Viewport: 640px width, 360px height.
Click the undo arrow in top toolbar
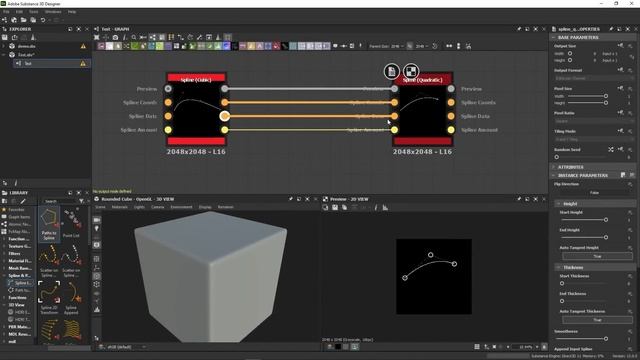point(43,20)
